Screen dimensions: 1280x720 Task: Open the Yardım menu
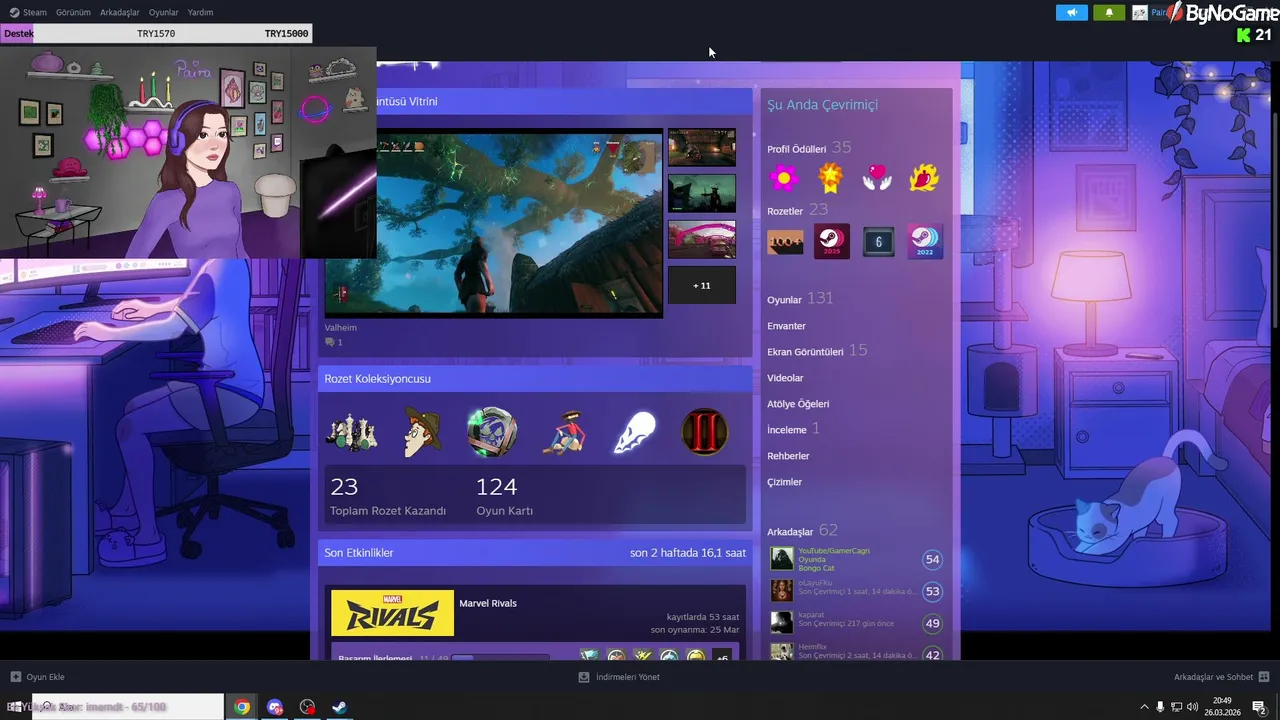pos(200,12)
